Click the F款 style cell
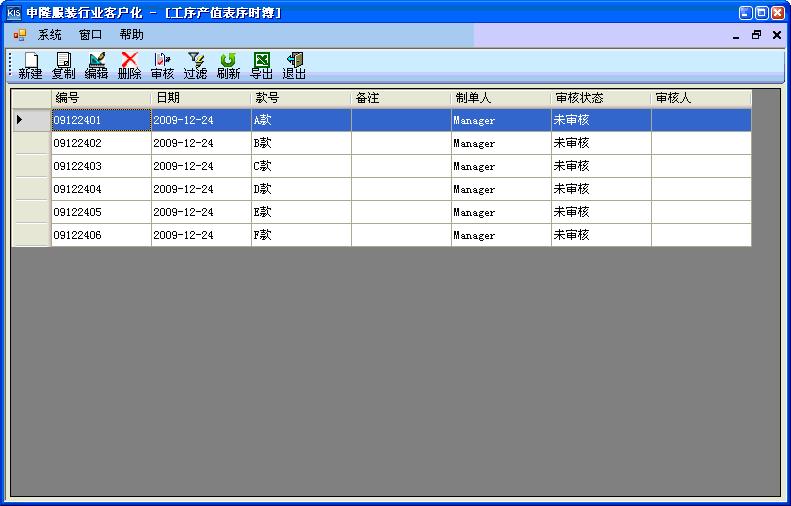This screenshot has height=506, width=791. pyautogui.click(x=300, y=235)
